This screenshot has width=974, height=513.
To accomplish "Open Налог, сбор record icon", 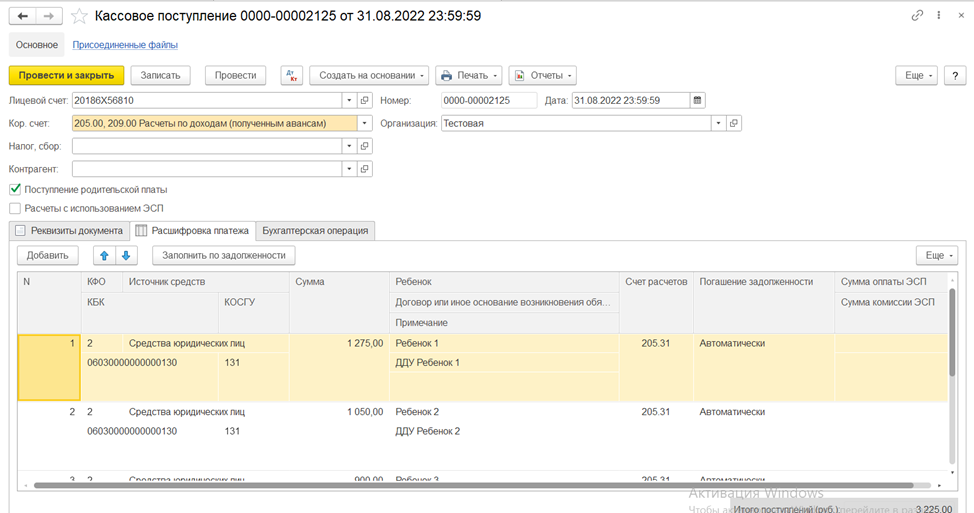I will (365, 146).
